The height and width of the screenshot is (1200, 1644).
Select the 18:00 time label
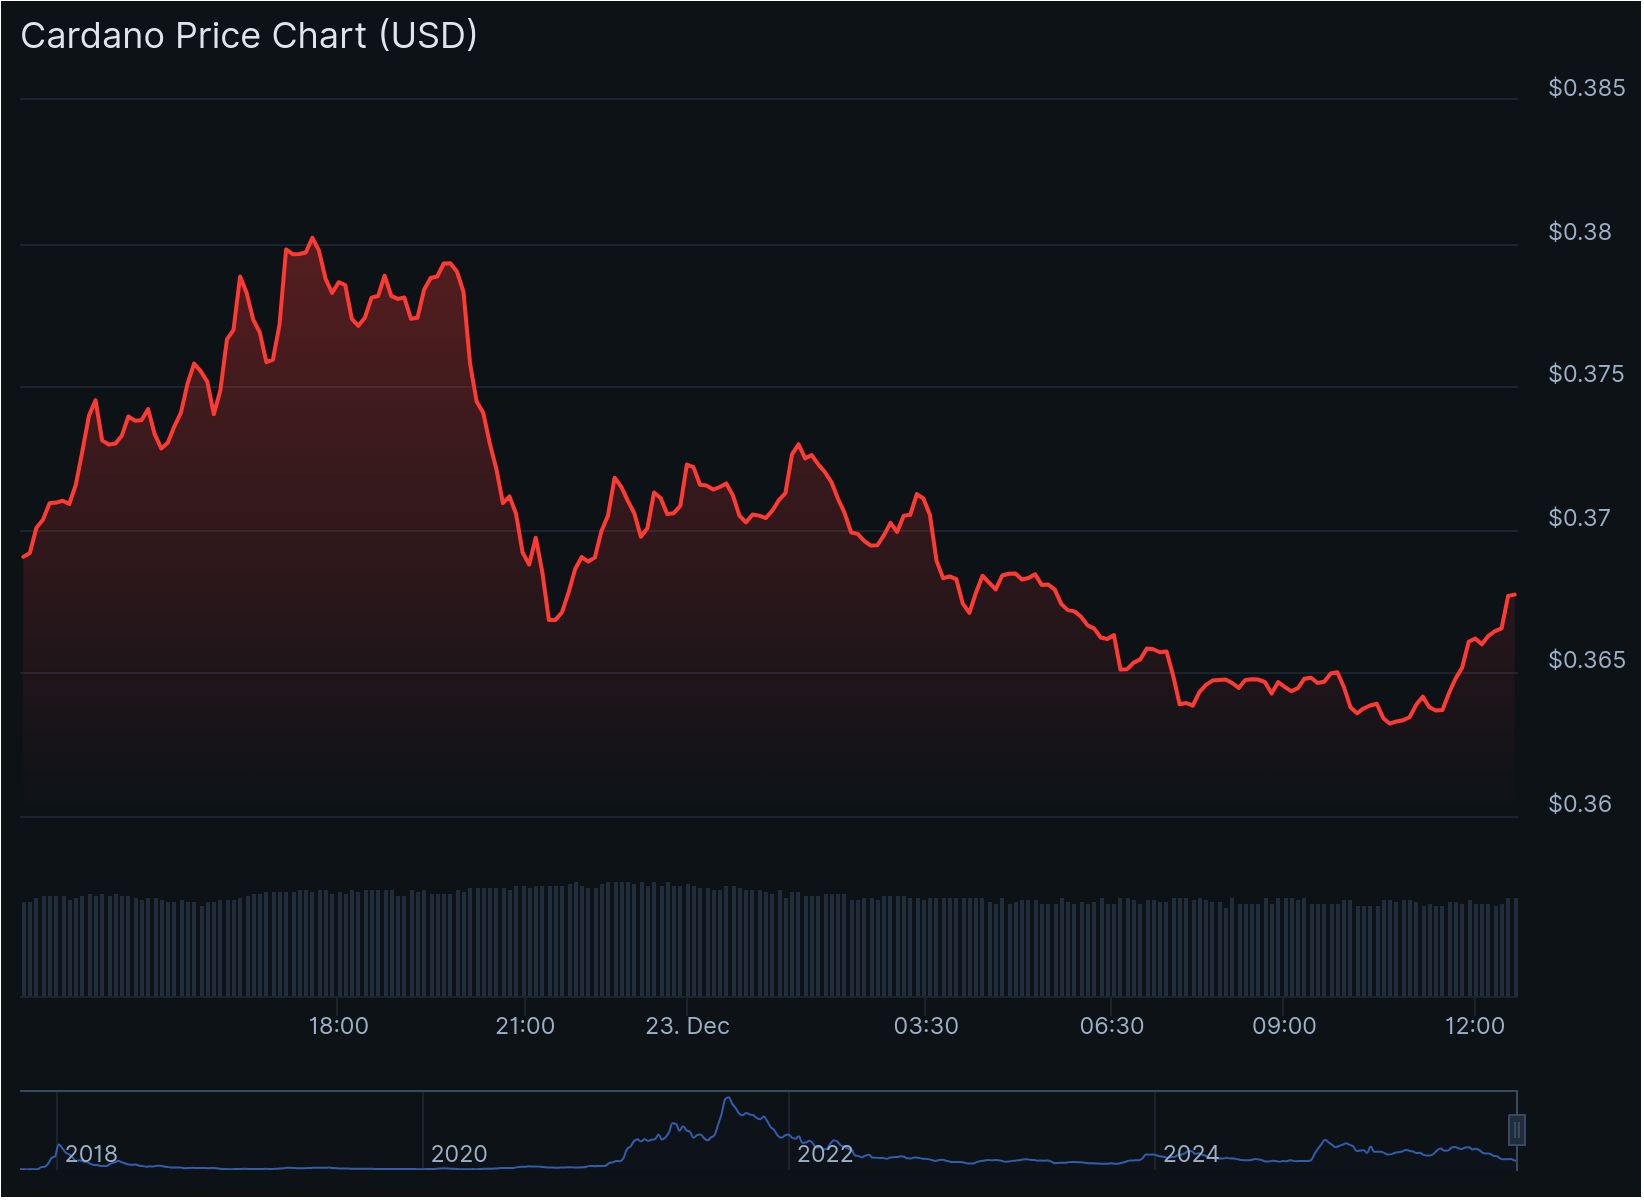[339, 1025]
